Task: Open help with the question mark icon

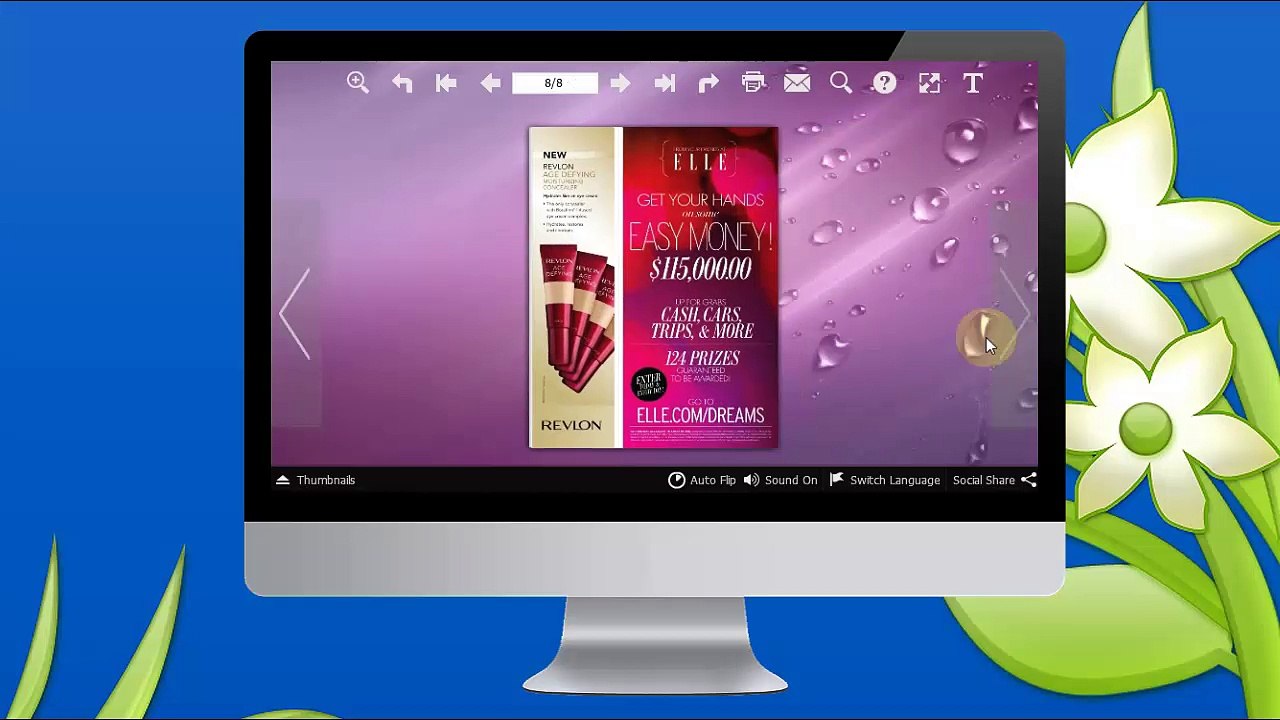Action: pos(885,83)
